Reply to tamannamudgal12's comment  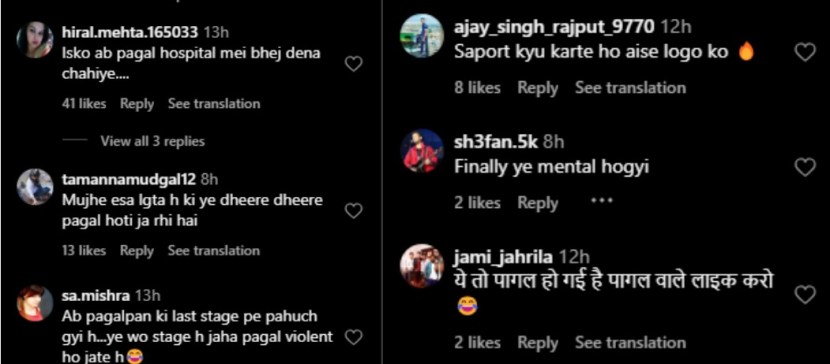pos(137,251)
